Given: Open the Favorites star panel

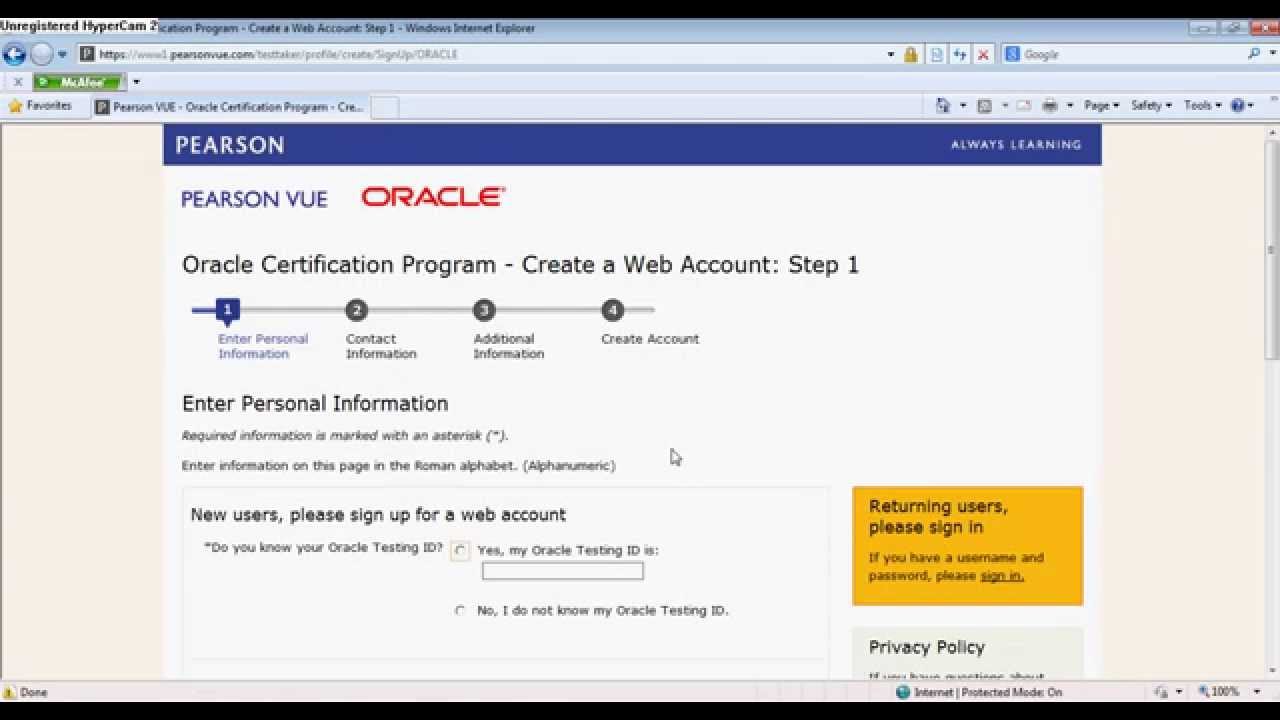Looking at the screenshot, I should 40,106.
